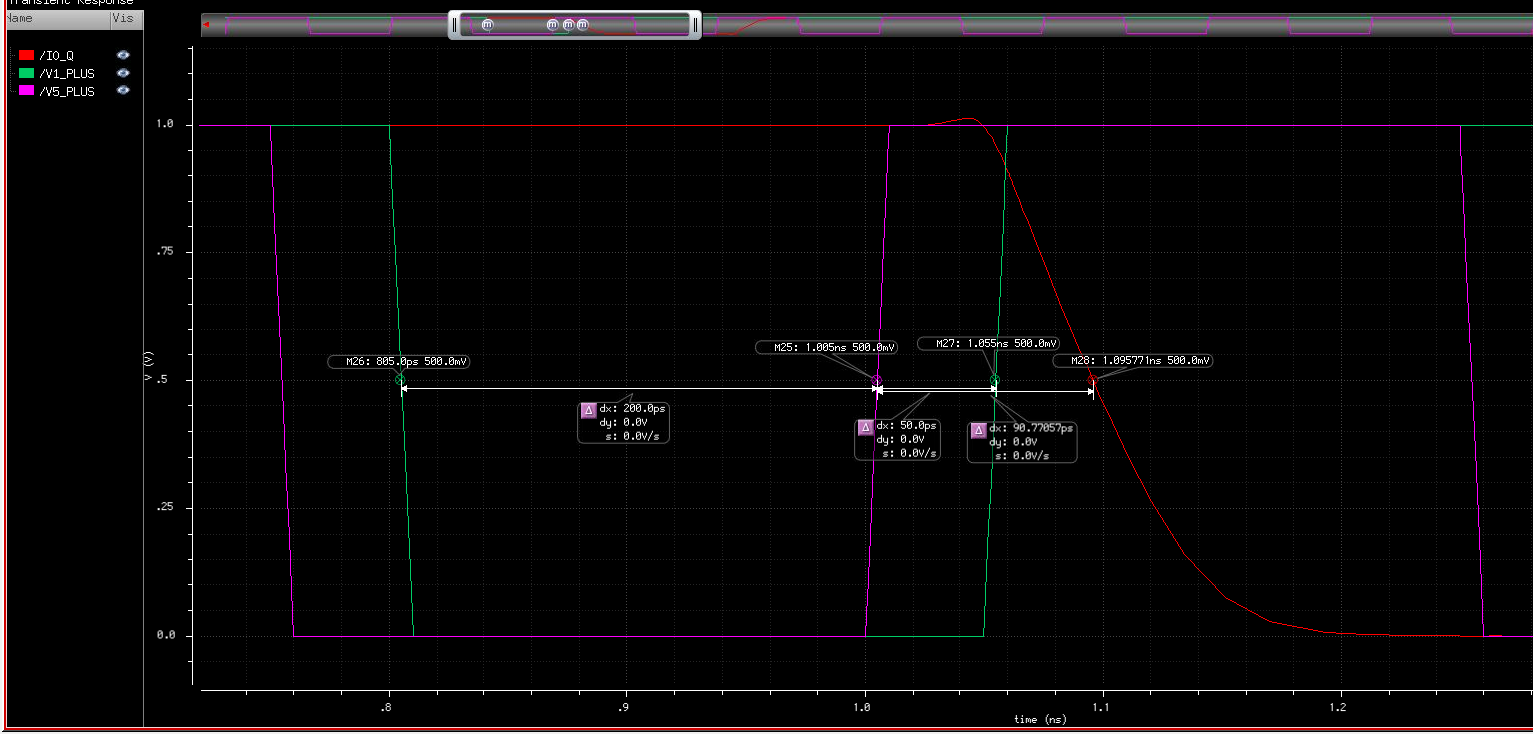Screen dimensions: 1533x734
Task: Select the /IO_Q signal name in the legend
Action: [56, 56]
